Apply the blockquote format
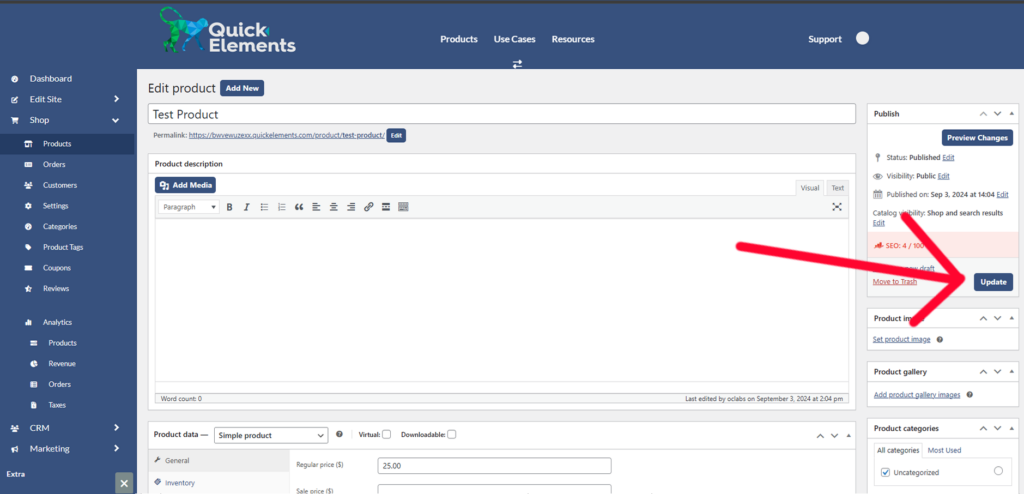The width and height of the screenshot is (1024, 494). tap(299, 207)
